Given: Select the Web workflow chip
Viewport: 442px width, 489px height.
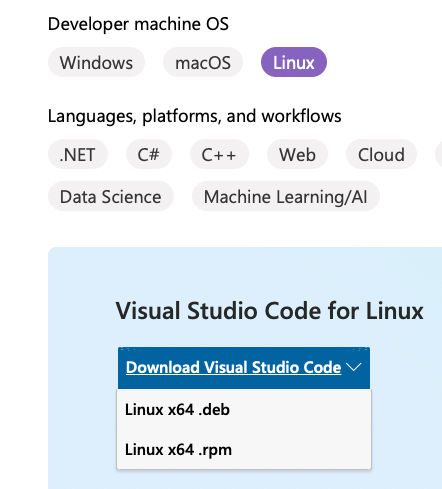Looking at the screenshot, I should (x=297, y=154).
